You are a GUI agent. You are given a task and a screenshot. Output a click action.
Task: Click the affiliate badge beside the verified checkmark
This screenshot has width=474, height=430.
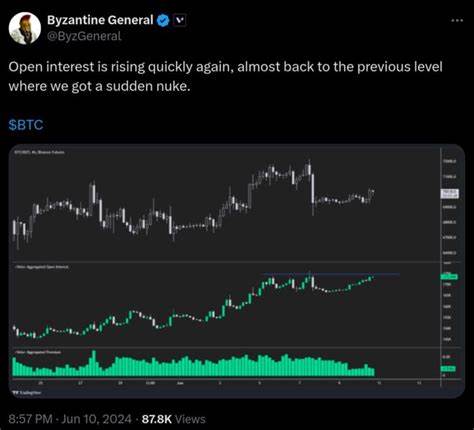180,20
